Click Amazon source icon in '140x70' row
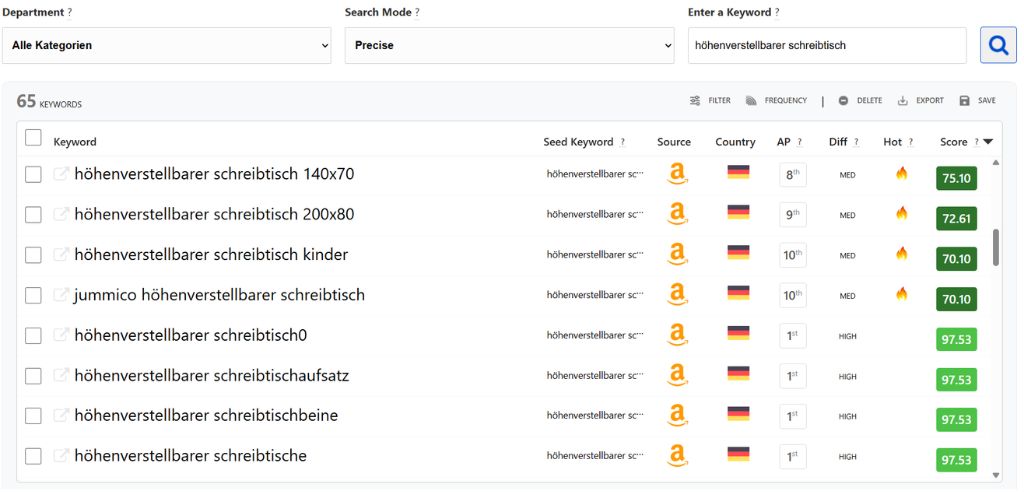 pos(677,174)
